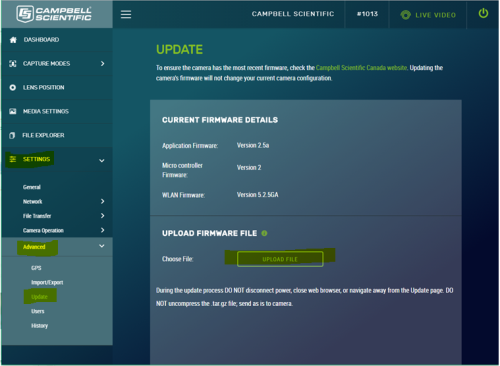Click the Campbell Scientific logo
Viewport: 500px width, 366px height.
pos(54,14)
